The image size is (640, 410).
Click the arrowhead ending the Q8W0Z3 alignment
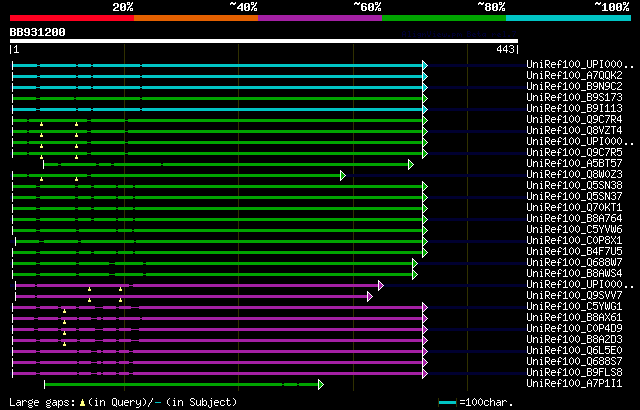[x=343, y=175]
